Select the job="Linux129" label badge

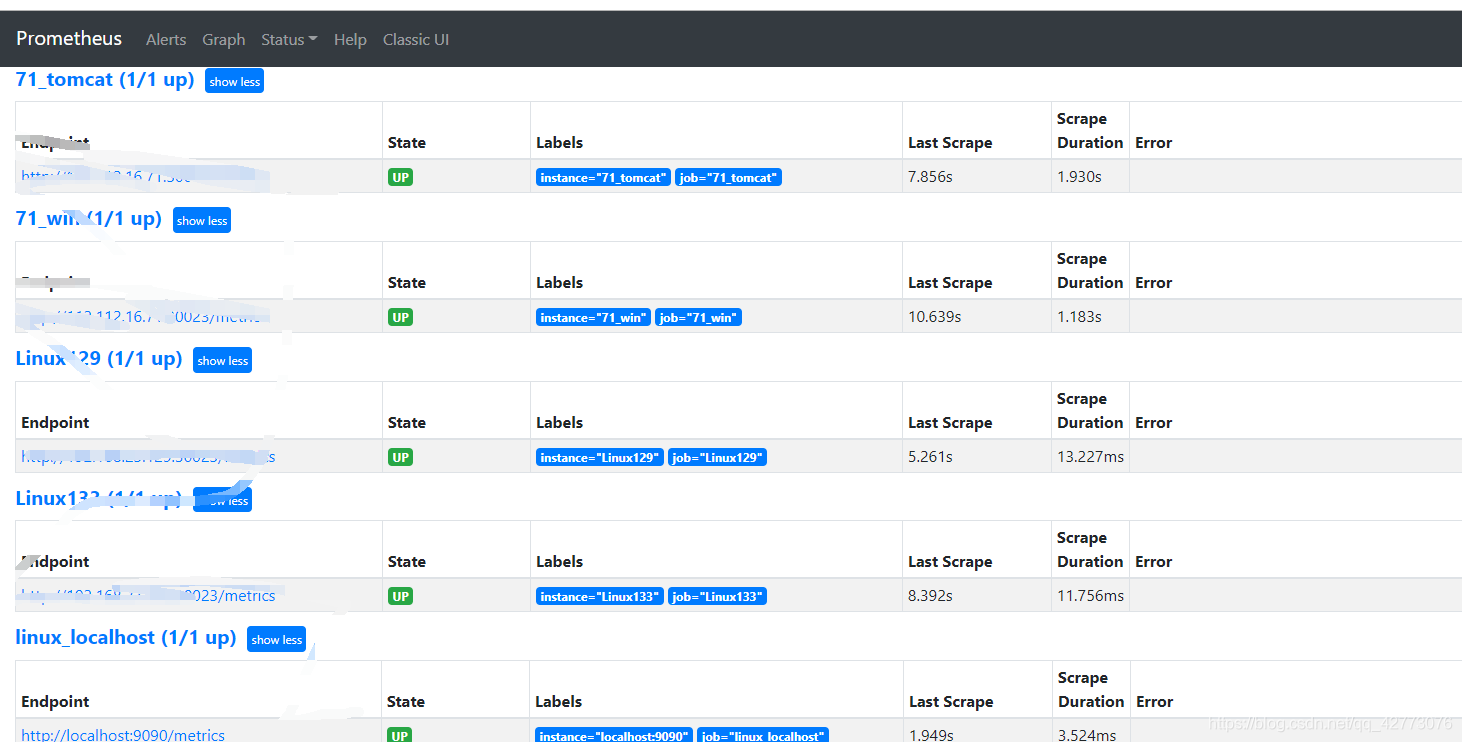pyautogui.click(x=718, y=457)
